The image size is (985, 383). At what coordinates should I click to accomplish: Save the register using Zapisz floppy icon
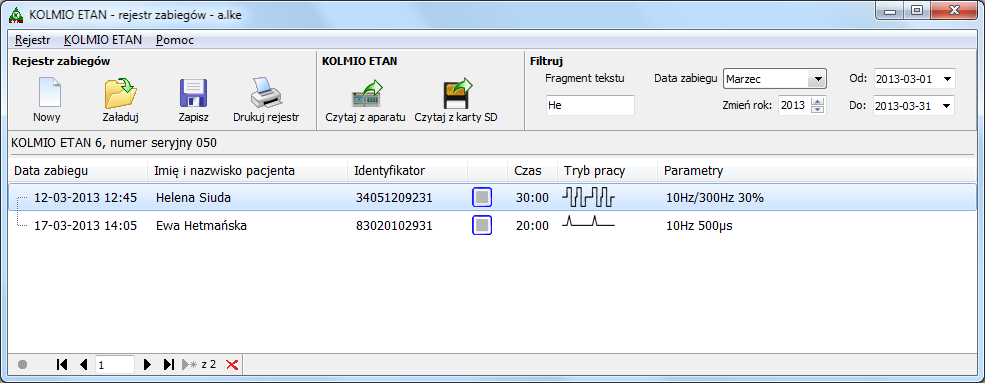tap(193, 99)
